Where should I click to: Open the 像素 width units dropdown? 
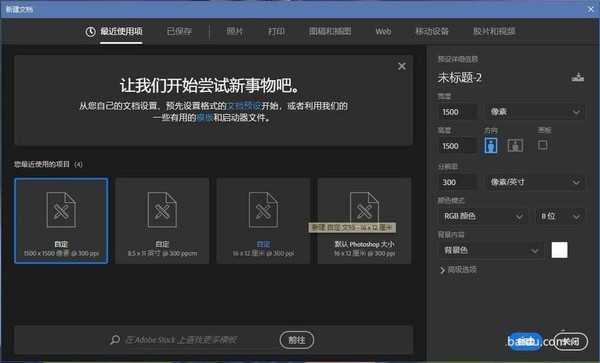coord(535,112)
